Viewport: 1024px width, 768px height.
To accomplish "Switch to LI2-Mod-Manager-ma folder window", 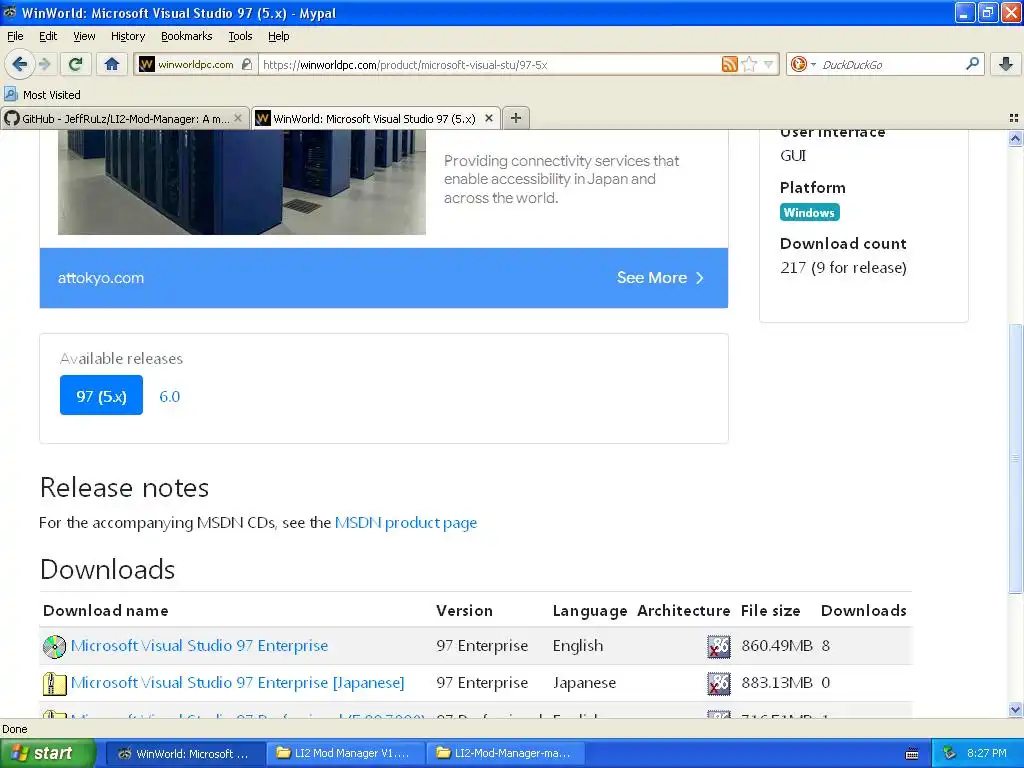I will coord(504,753).
